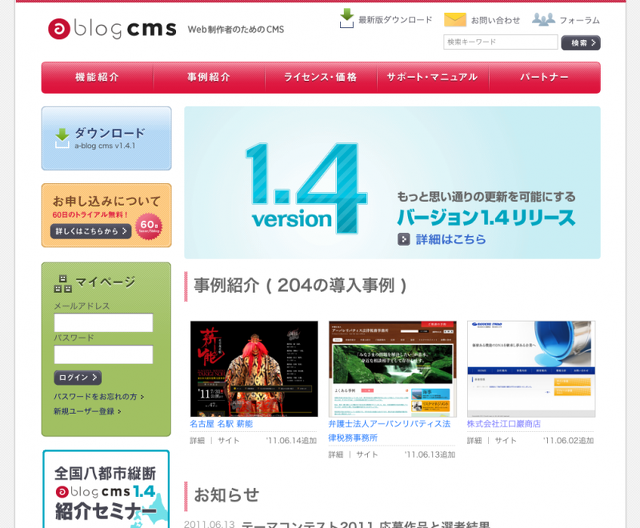
Task: Click the パスワード input field
Action: point(103,355)
